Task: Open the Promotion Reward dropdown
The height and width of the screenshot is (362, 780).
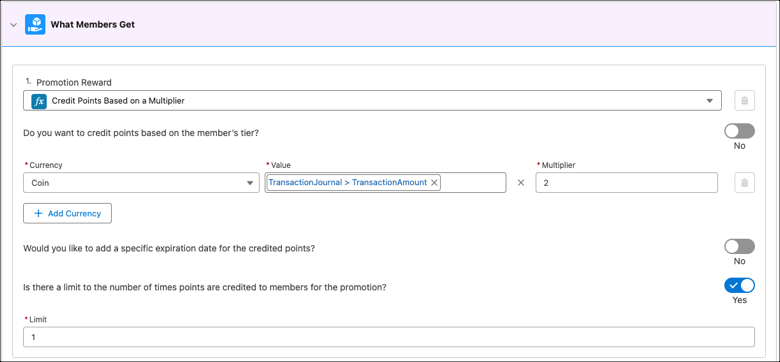Action: [x=372, y=100]
